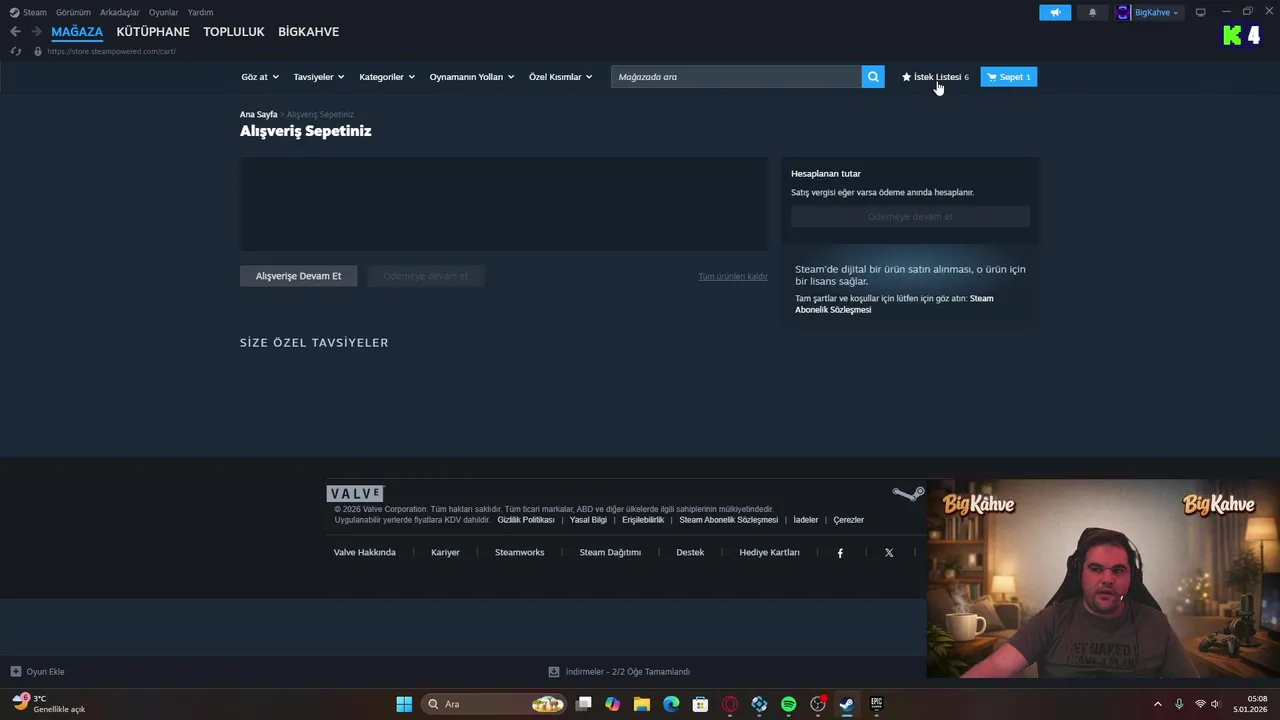Open Yasal Bilgi link
The height and width of the screenshot is (720, 1280).
coord(588,520)
